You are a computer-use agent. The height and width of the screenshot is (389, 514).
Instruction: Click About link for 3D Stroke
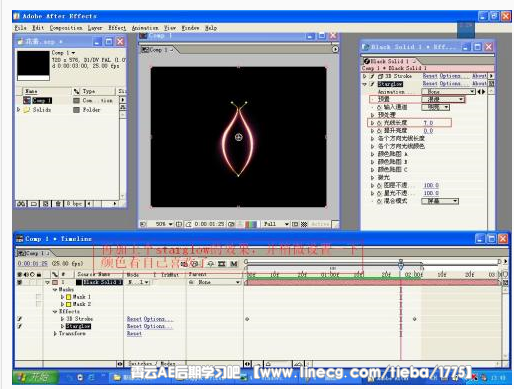coord(479,76)
